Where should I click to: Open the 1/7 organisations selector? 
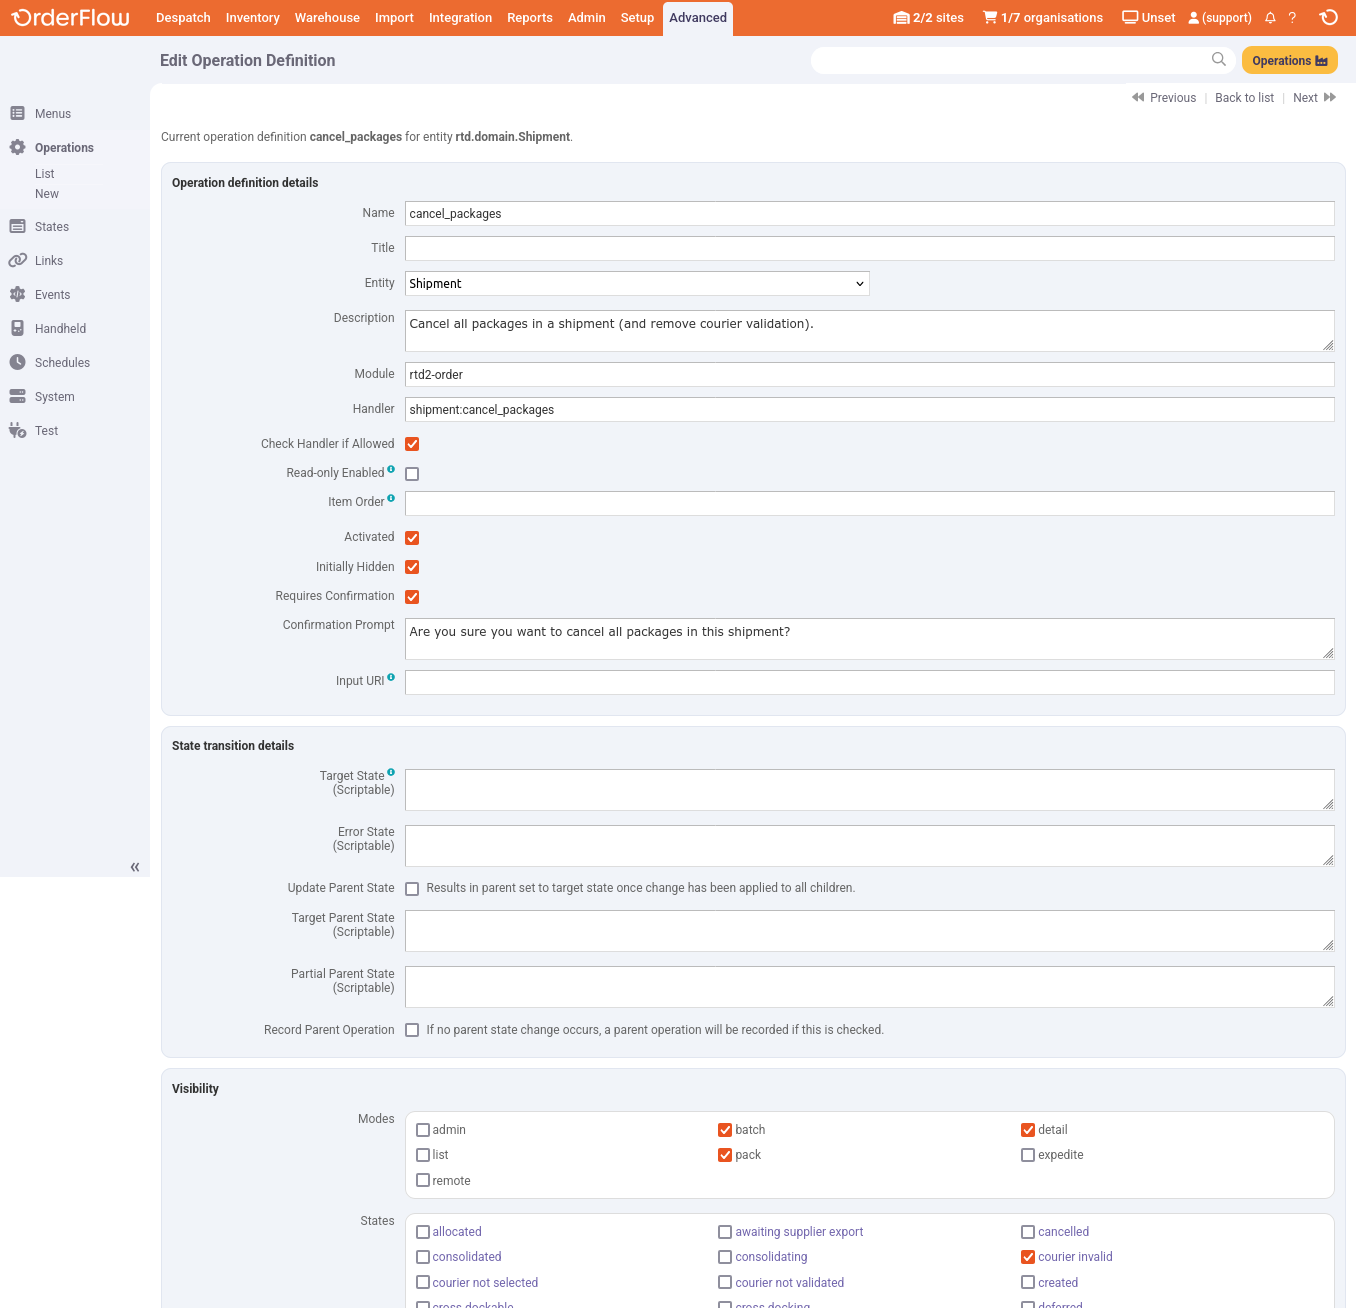point(1043,18)
